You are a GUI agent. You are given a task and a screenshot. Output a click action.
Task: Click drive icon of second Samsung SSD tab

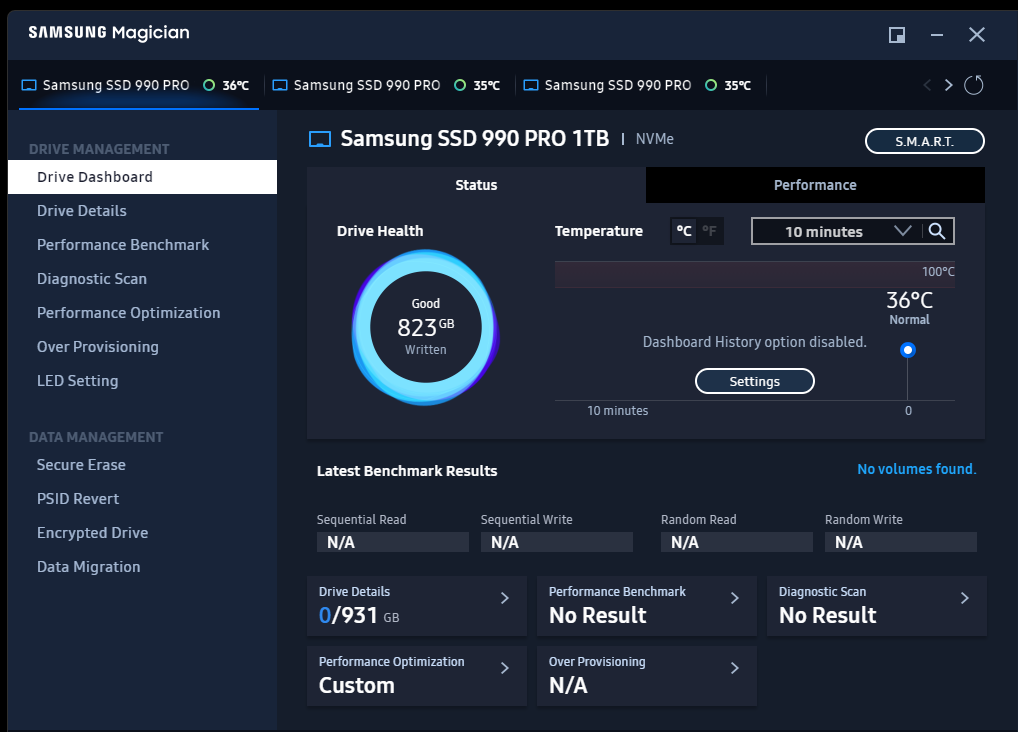(x=280, y=85)
